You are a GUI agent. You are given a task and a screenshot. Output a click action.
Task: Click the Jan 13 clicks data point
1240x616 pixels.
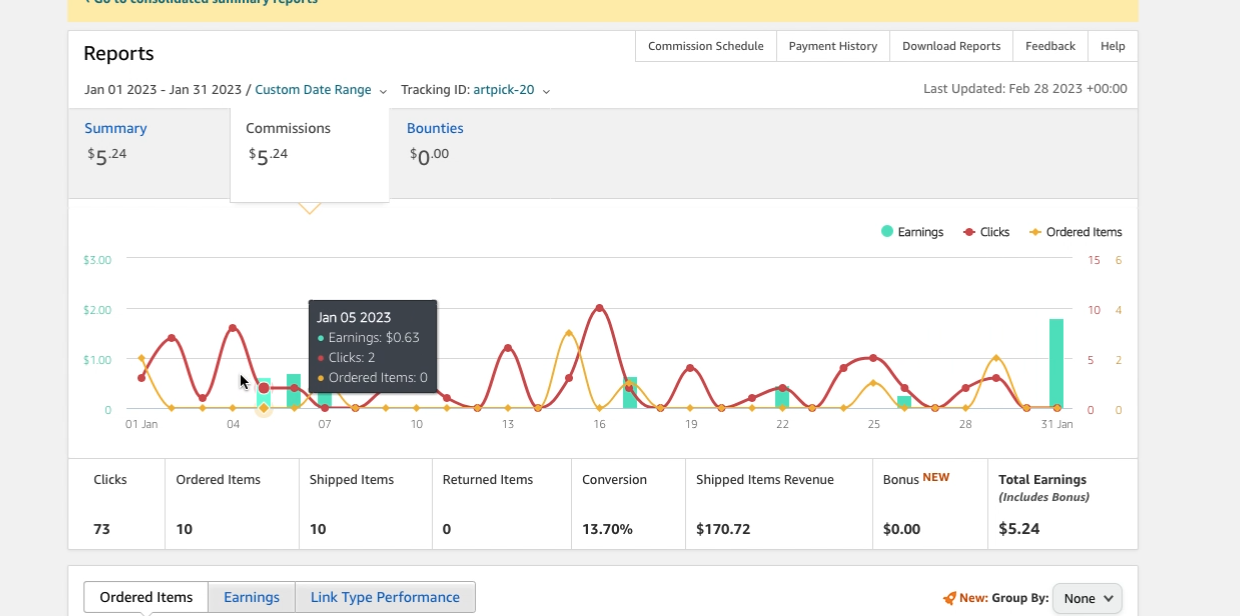coord(508,348)
